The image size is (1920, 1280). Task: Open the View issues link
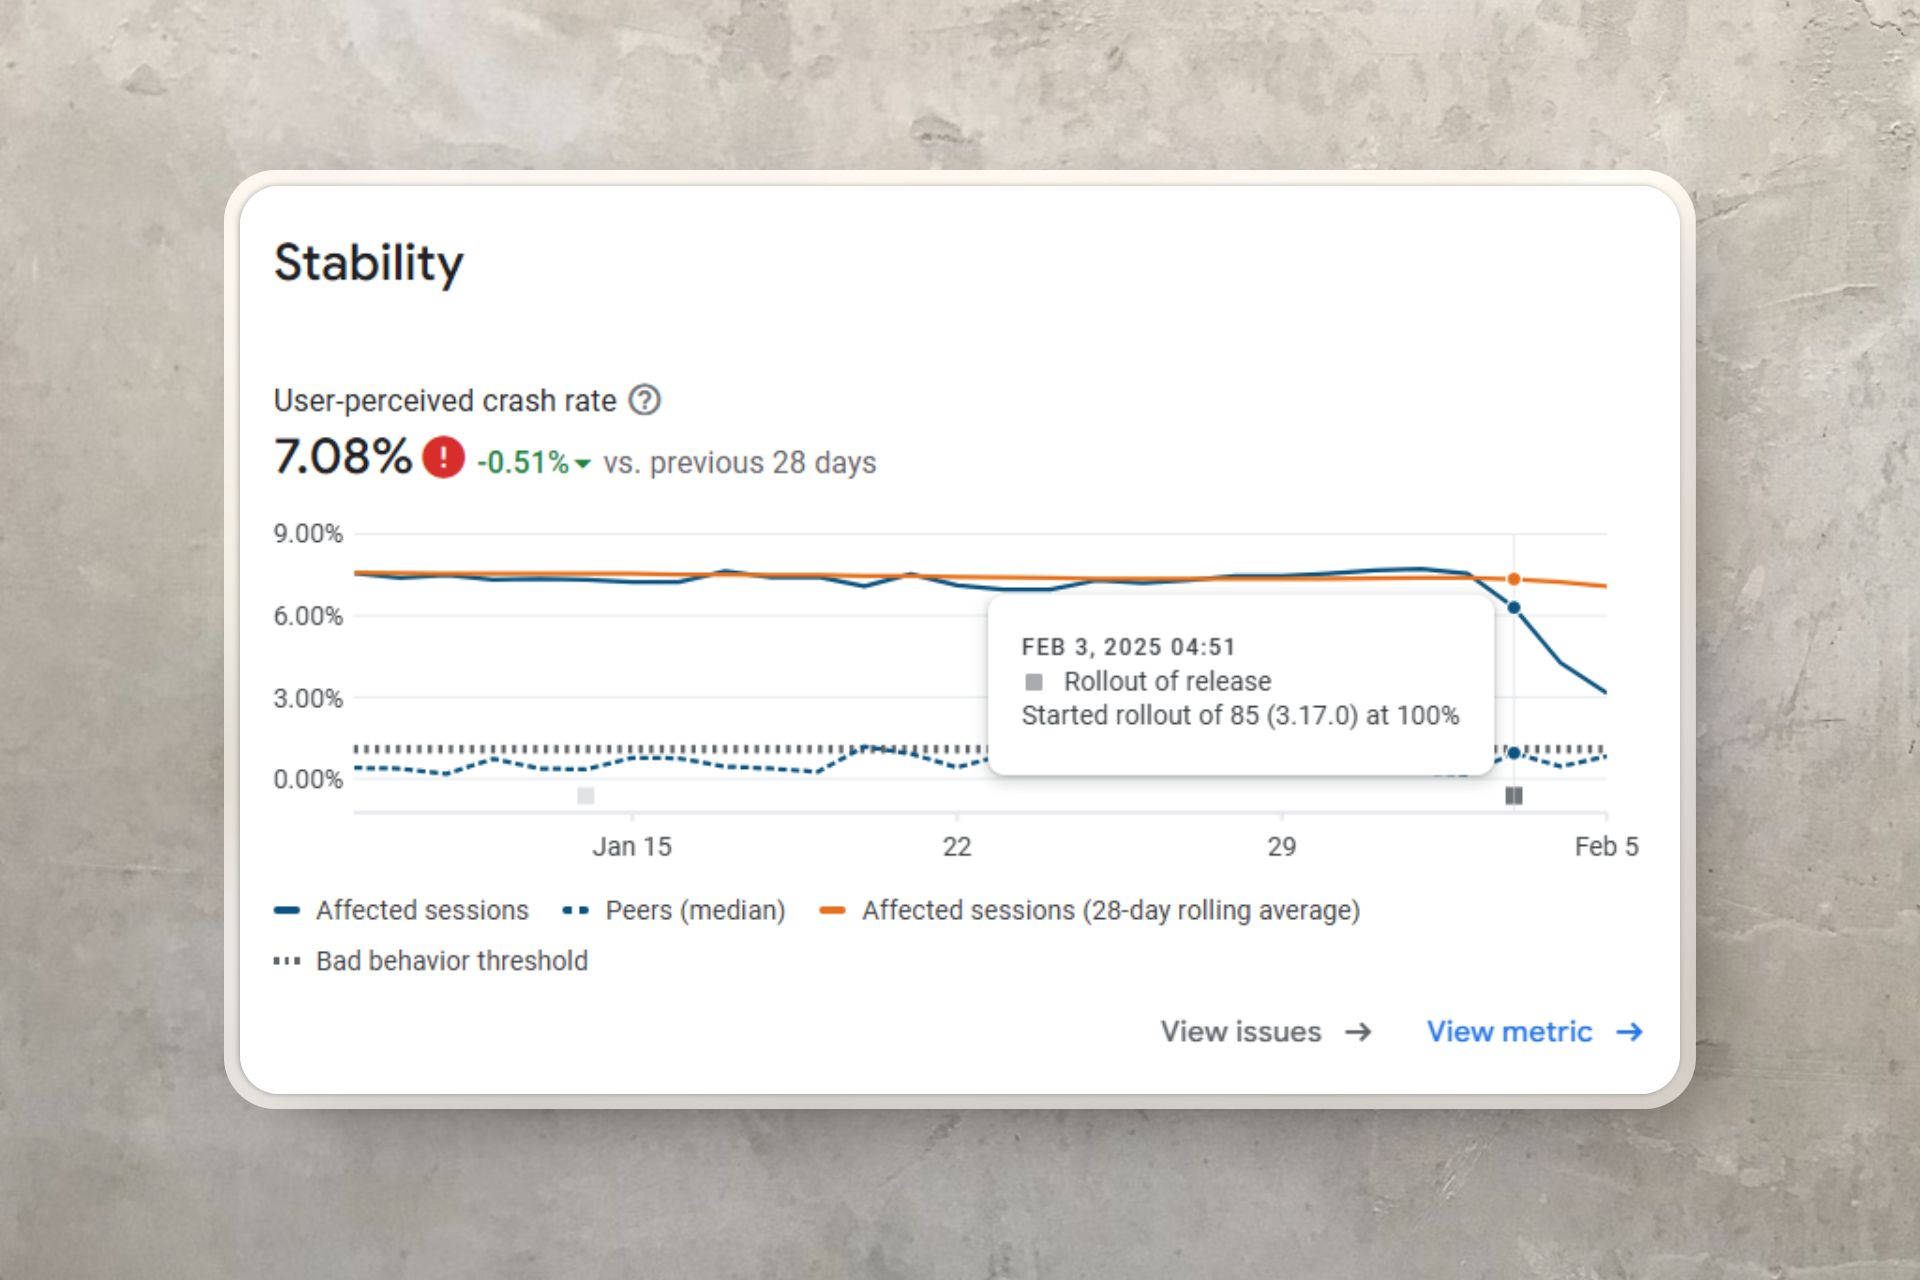(1241, 1032)
